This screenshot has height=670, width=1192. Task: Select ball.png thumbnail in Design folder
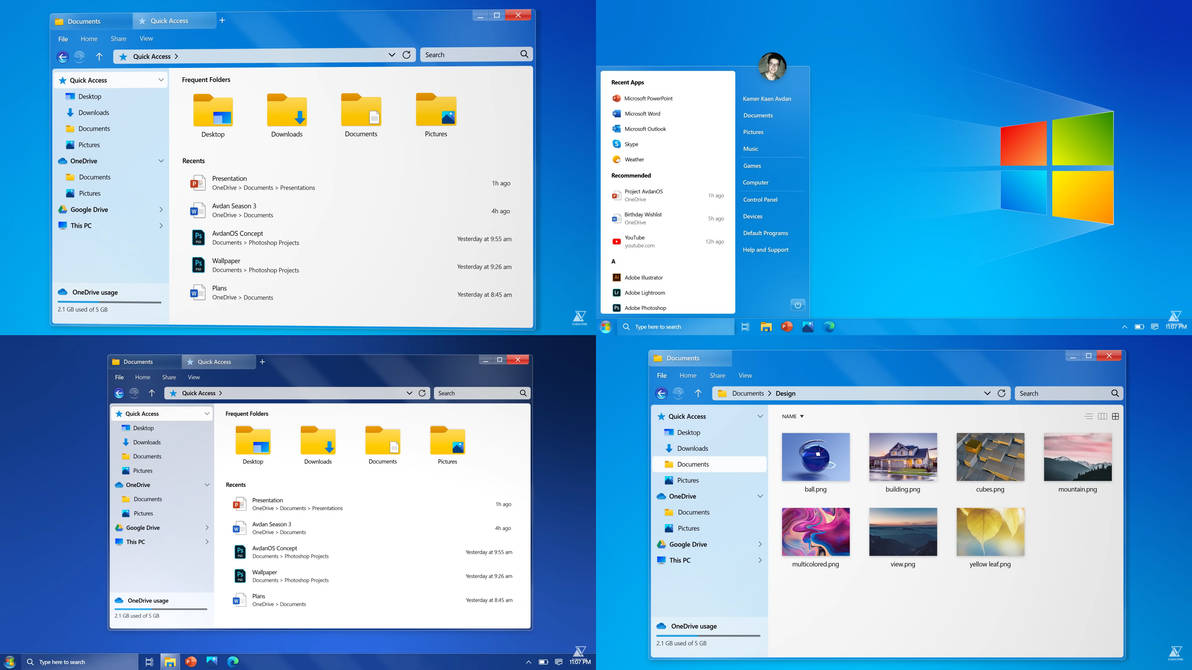tap(816, 457)
